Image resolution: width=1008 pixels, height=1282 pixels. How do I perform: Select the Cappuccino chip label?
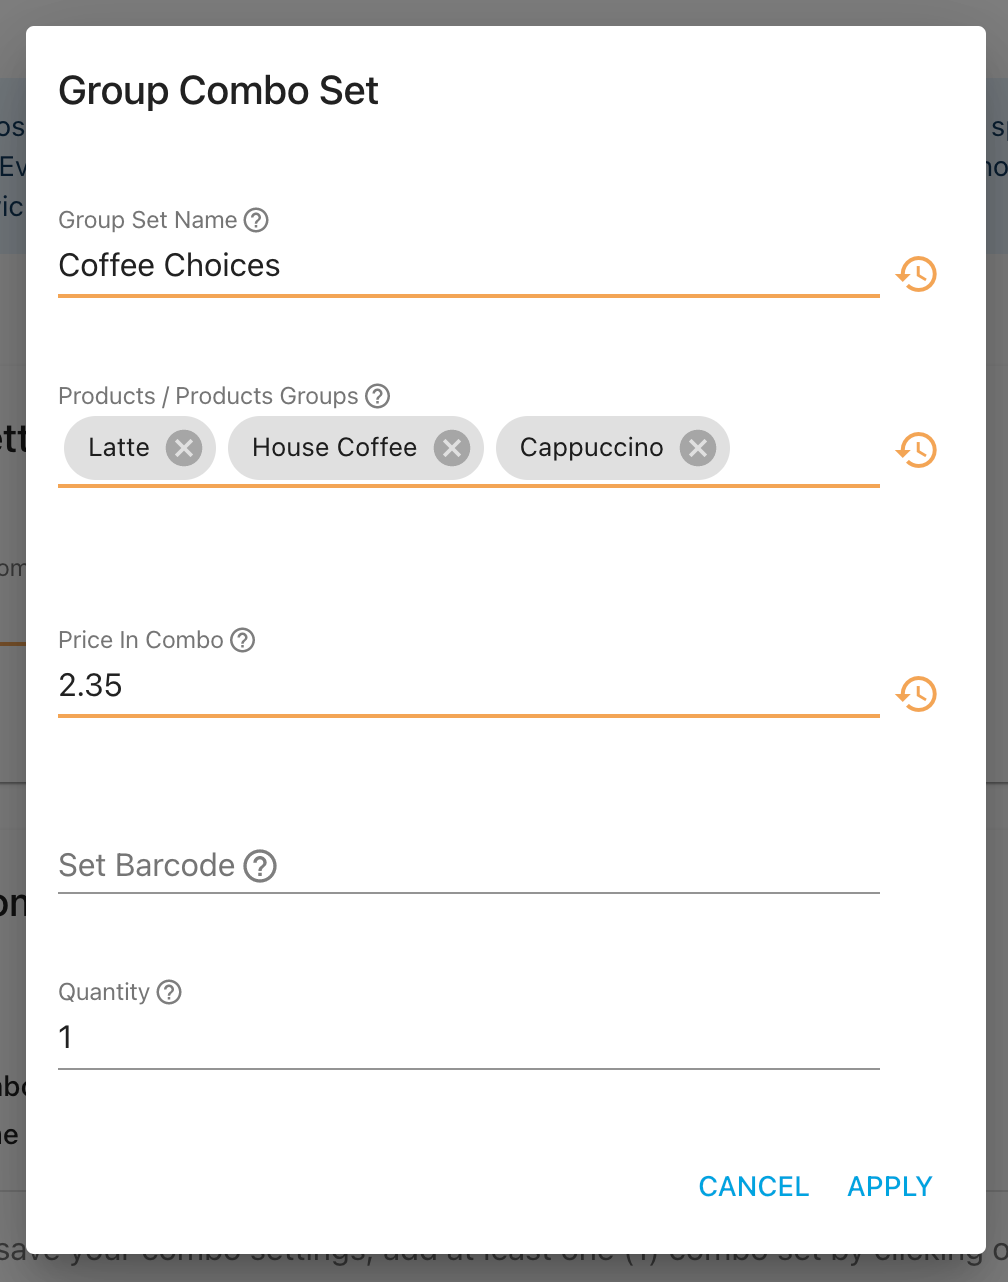(591, 448)
